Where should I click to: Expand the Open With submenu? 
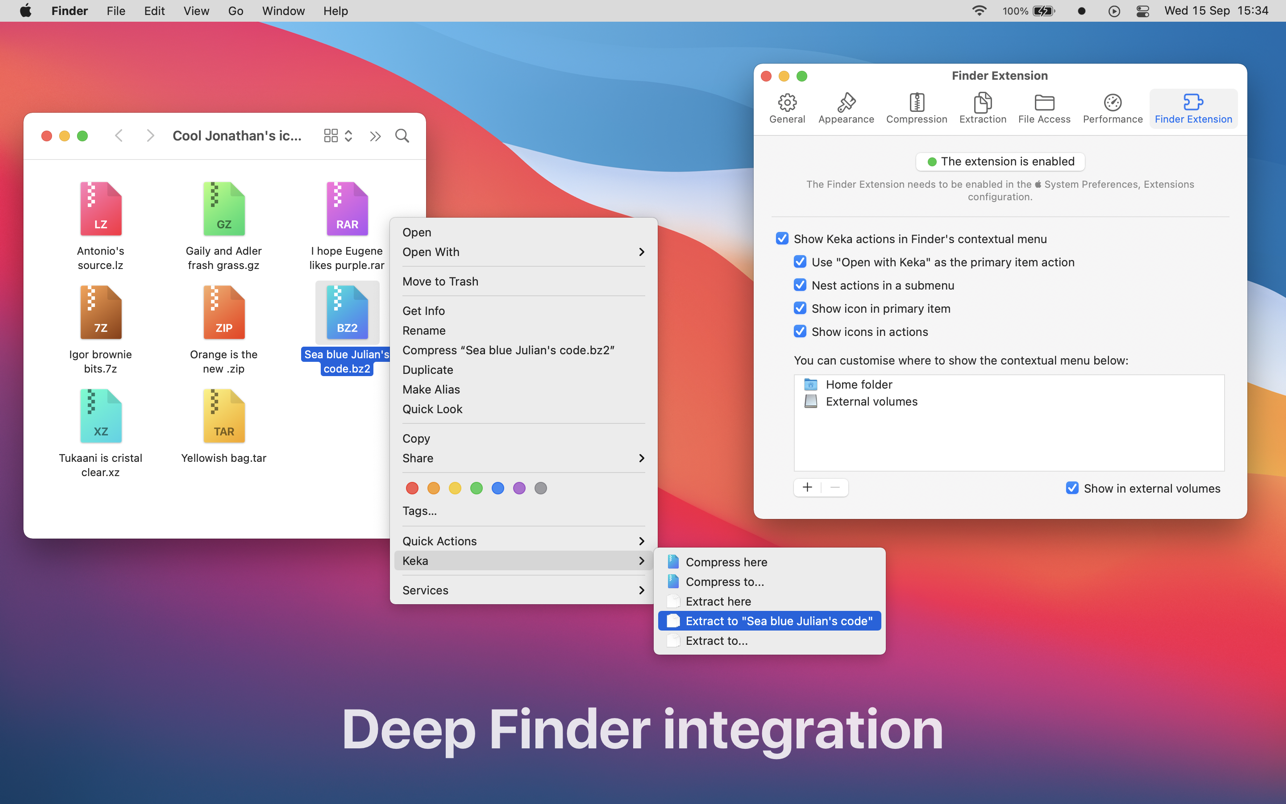tap(522, 252)
